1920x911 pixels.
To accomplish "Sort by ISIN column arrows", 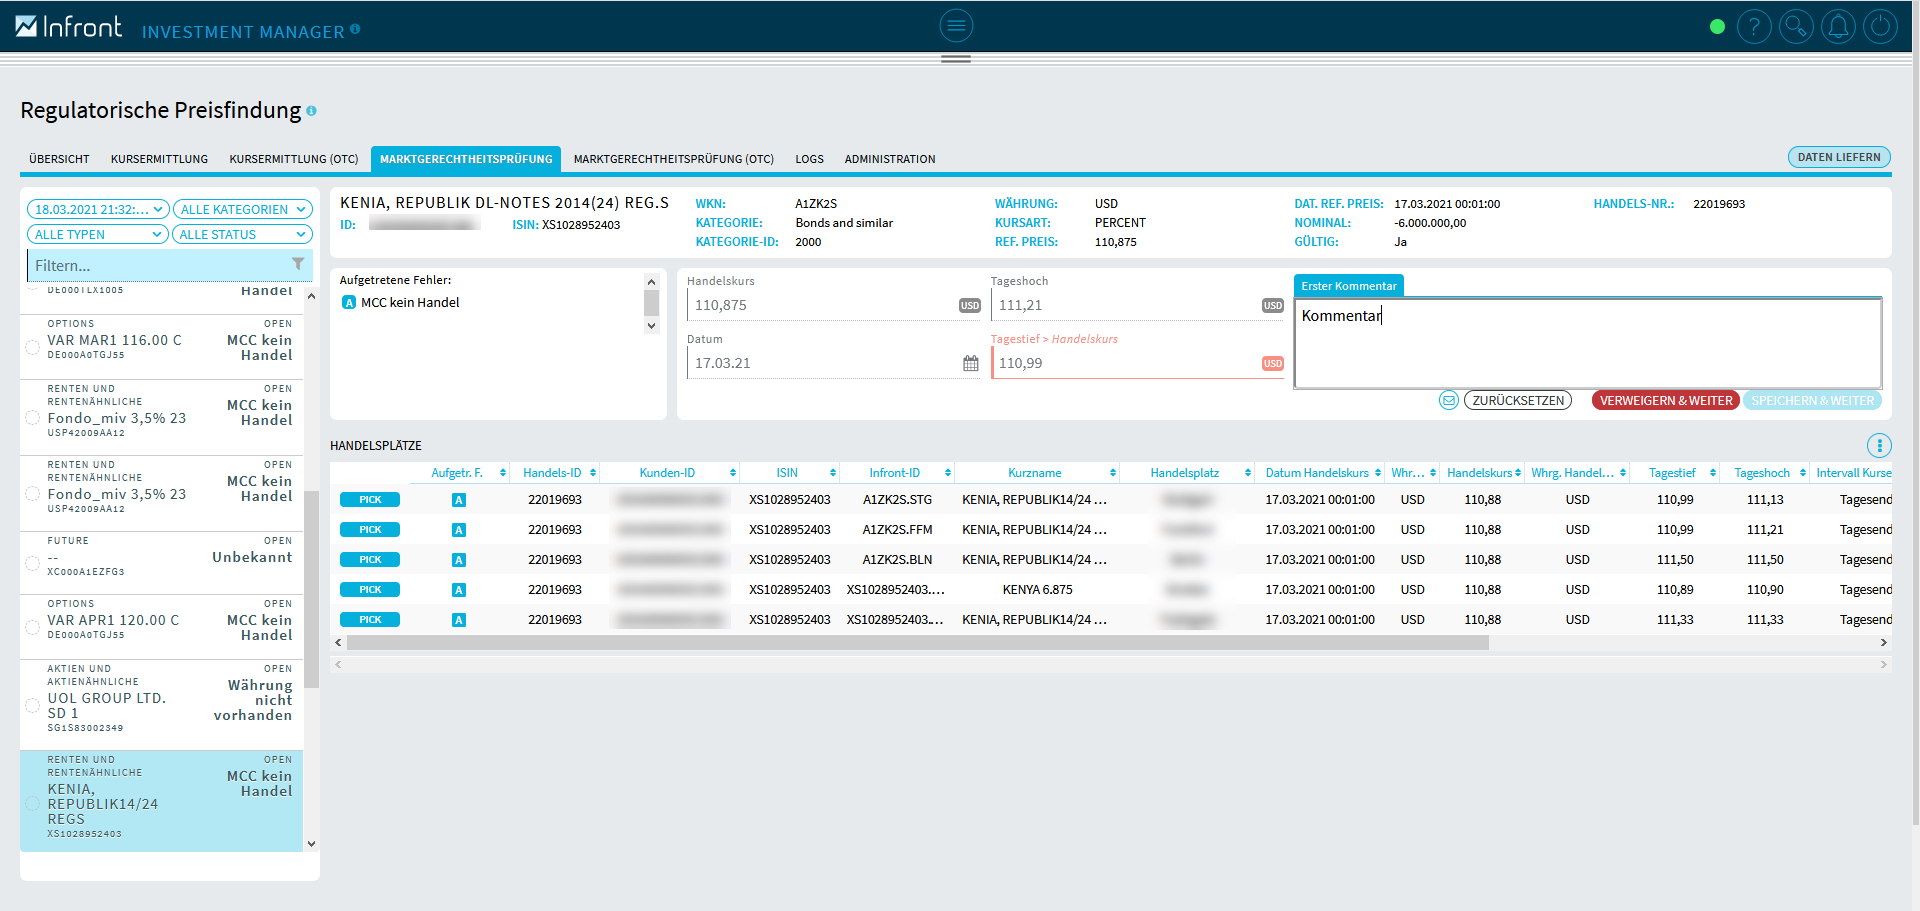I will tap(833, 473).
